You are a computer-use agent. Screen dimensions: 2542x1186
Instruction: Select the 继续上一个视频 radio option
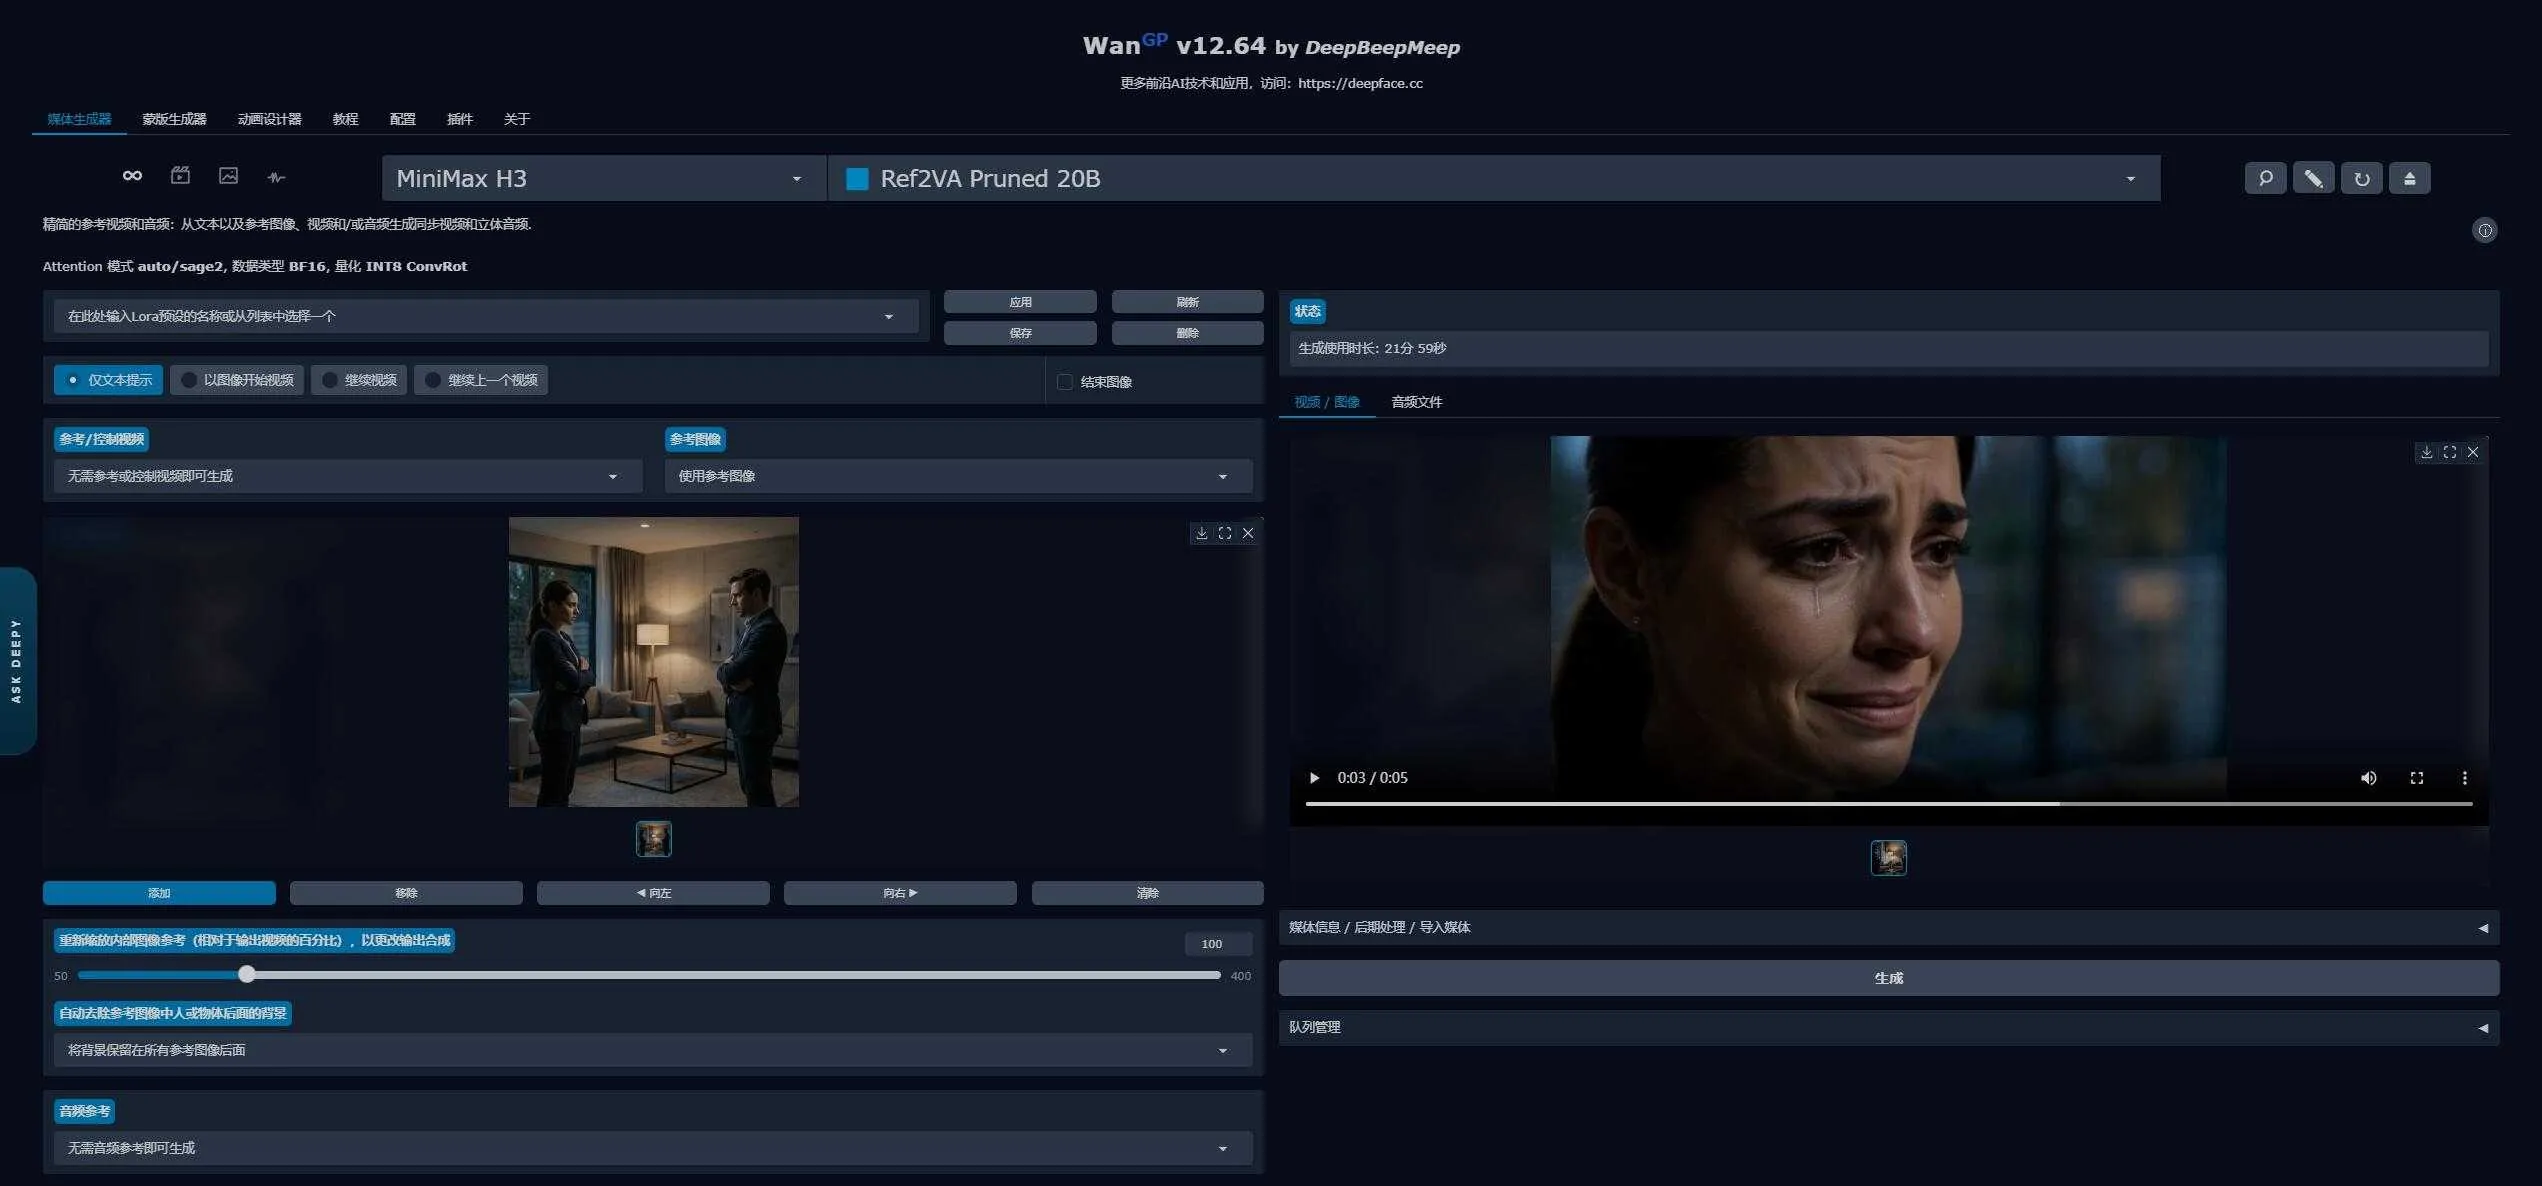(481, 380)
